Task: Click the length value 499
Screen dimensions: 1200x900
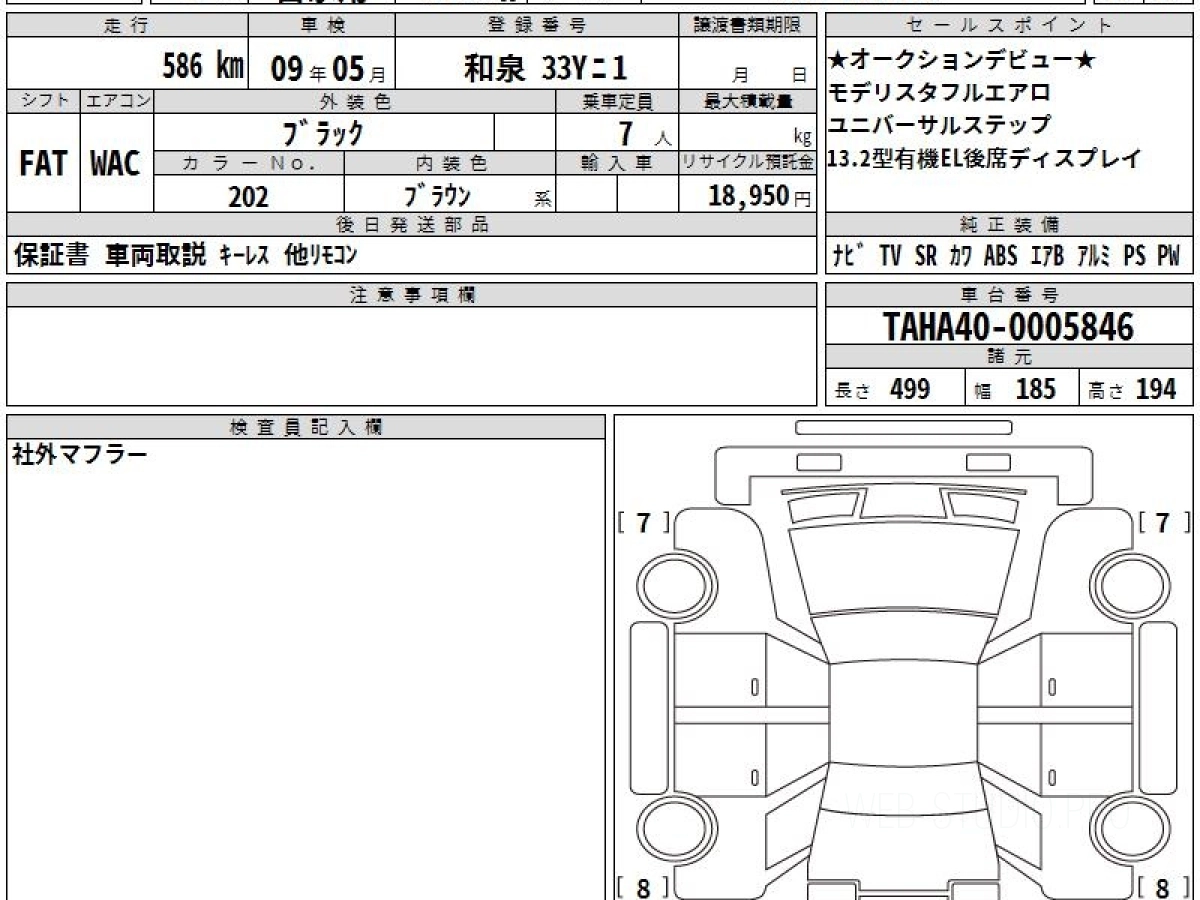Action: (x=910, y=389)
